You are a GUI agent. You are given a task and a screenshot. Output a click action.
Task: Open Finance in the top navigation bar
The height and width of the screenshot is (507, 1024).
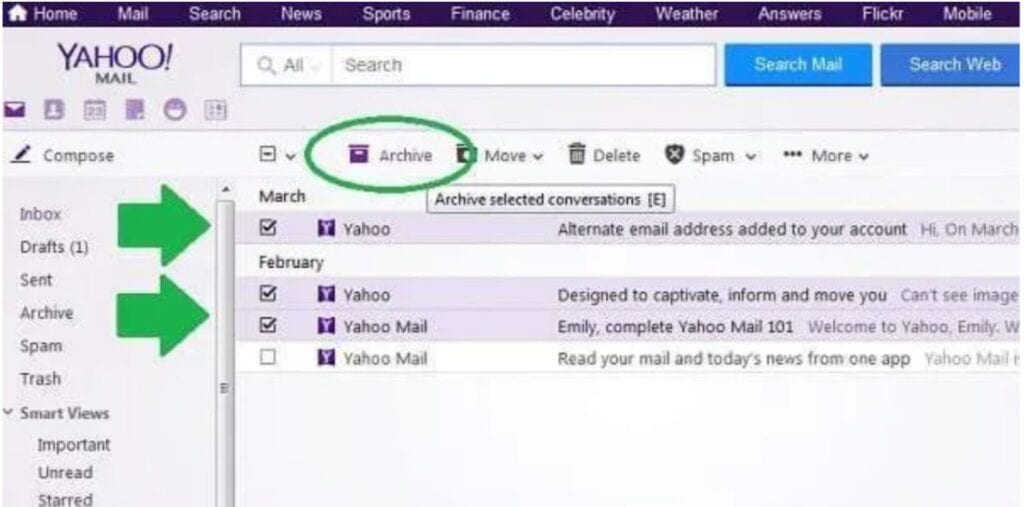pos(479,14)
